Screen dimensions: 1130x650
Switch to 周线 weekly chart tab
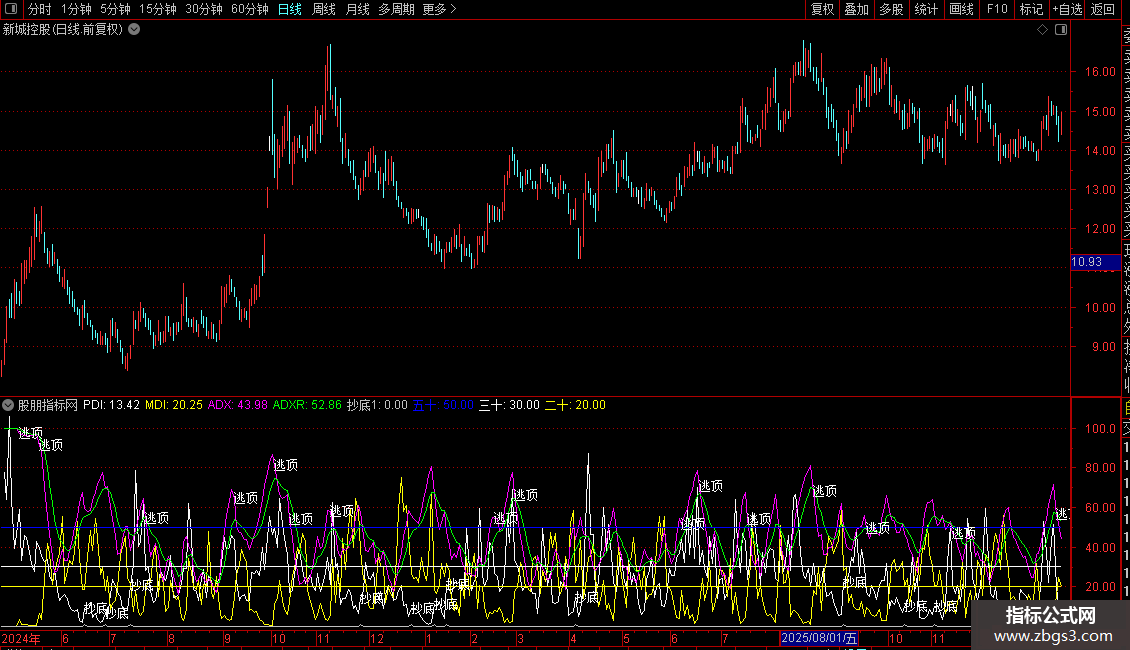[324, 9]
